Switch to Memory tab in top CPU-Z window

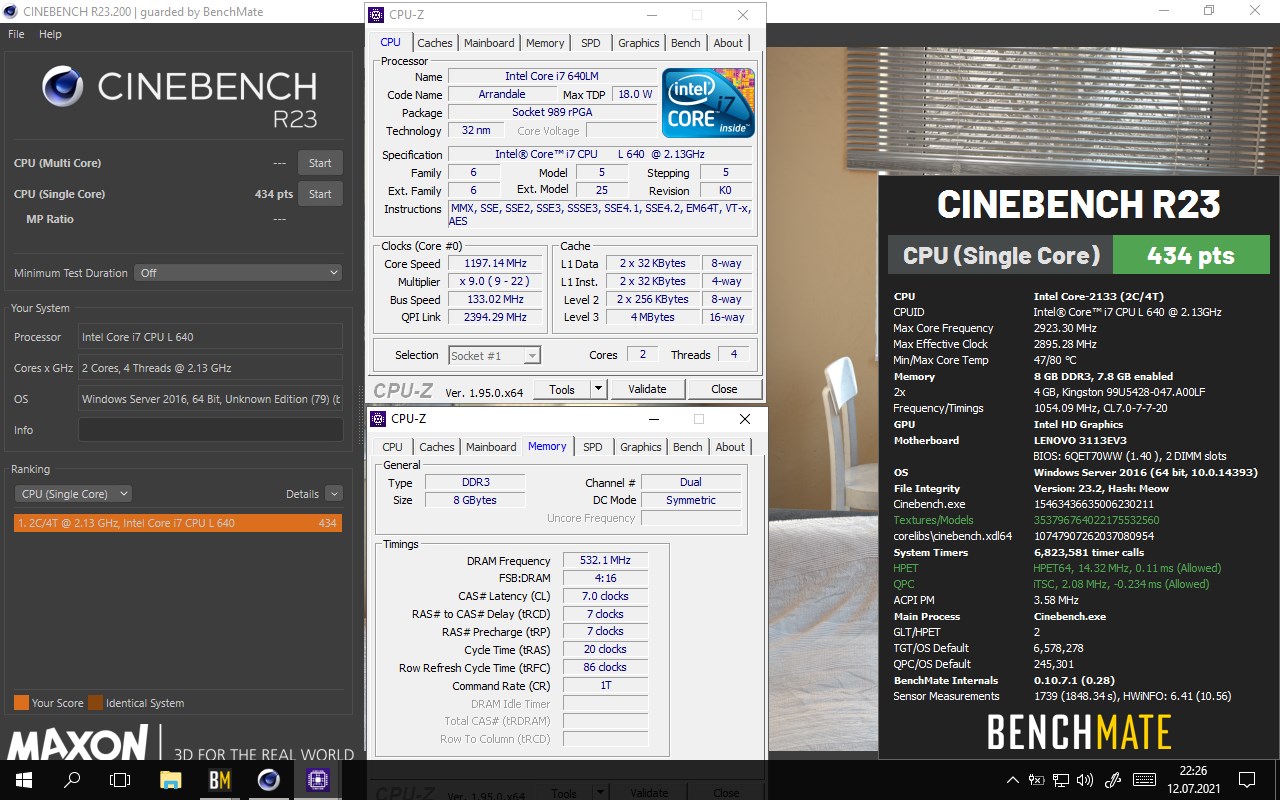coord(545,43)
